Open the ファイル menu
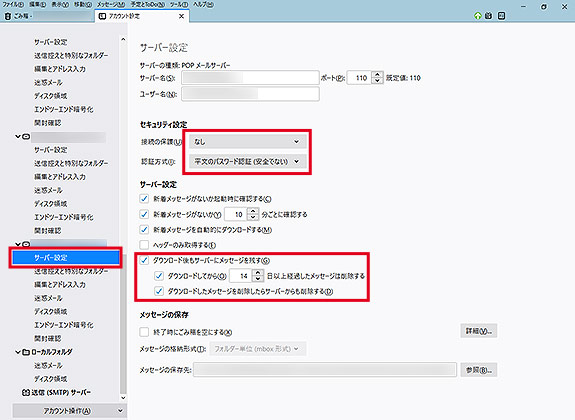 (x=13, y=4)
